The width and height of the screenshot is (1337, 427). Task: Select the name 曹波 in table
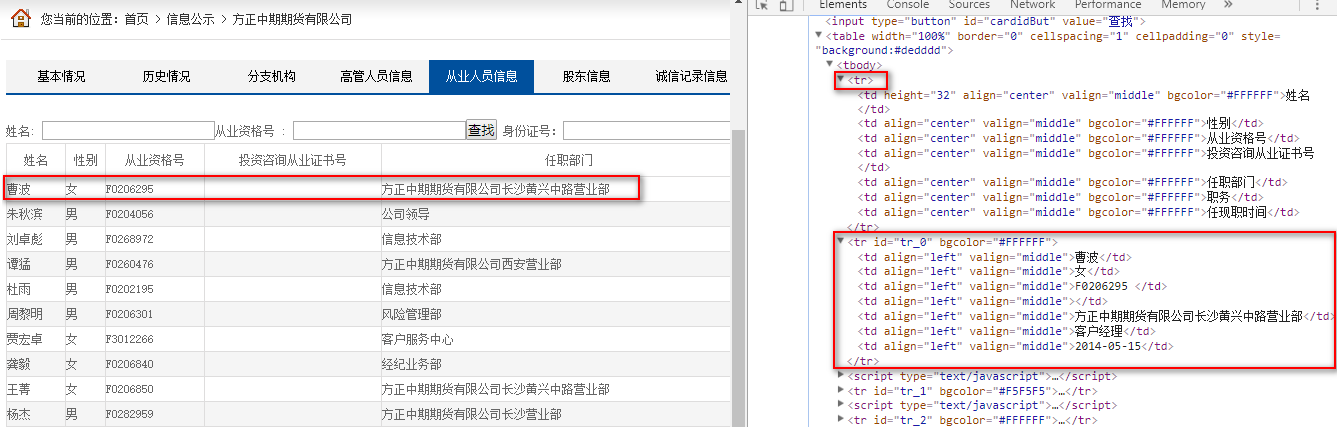pos(18,189)
